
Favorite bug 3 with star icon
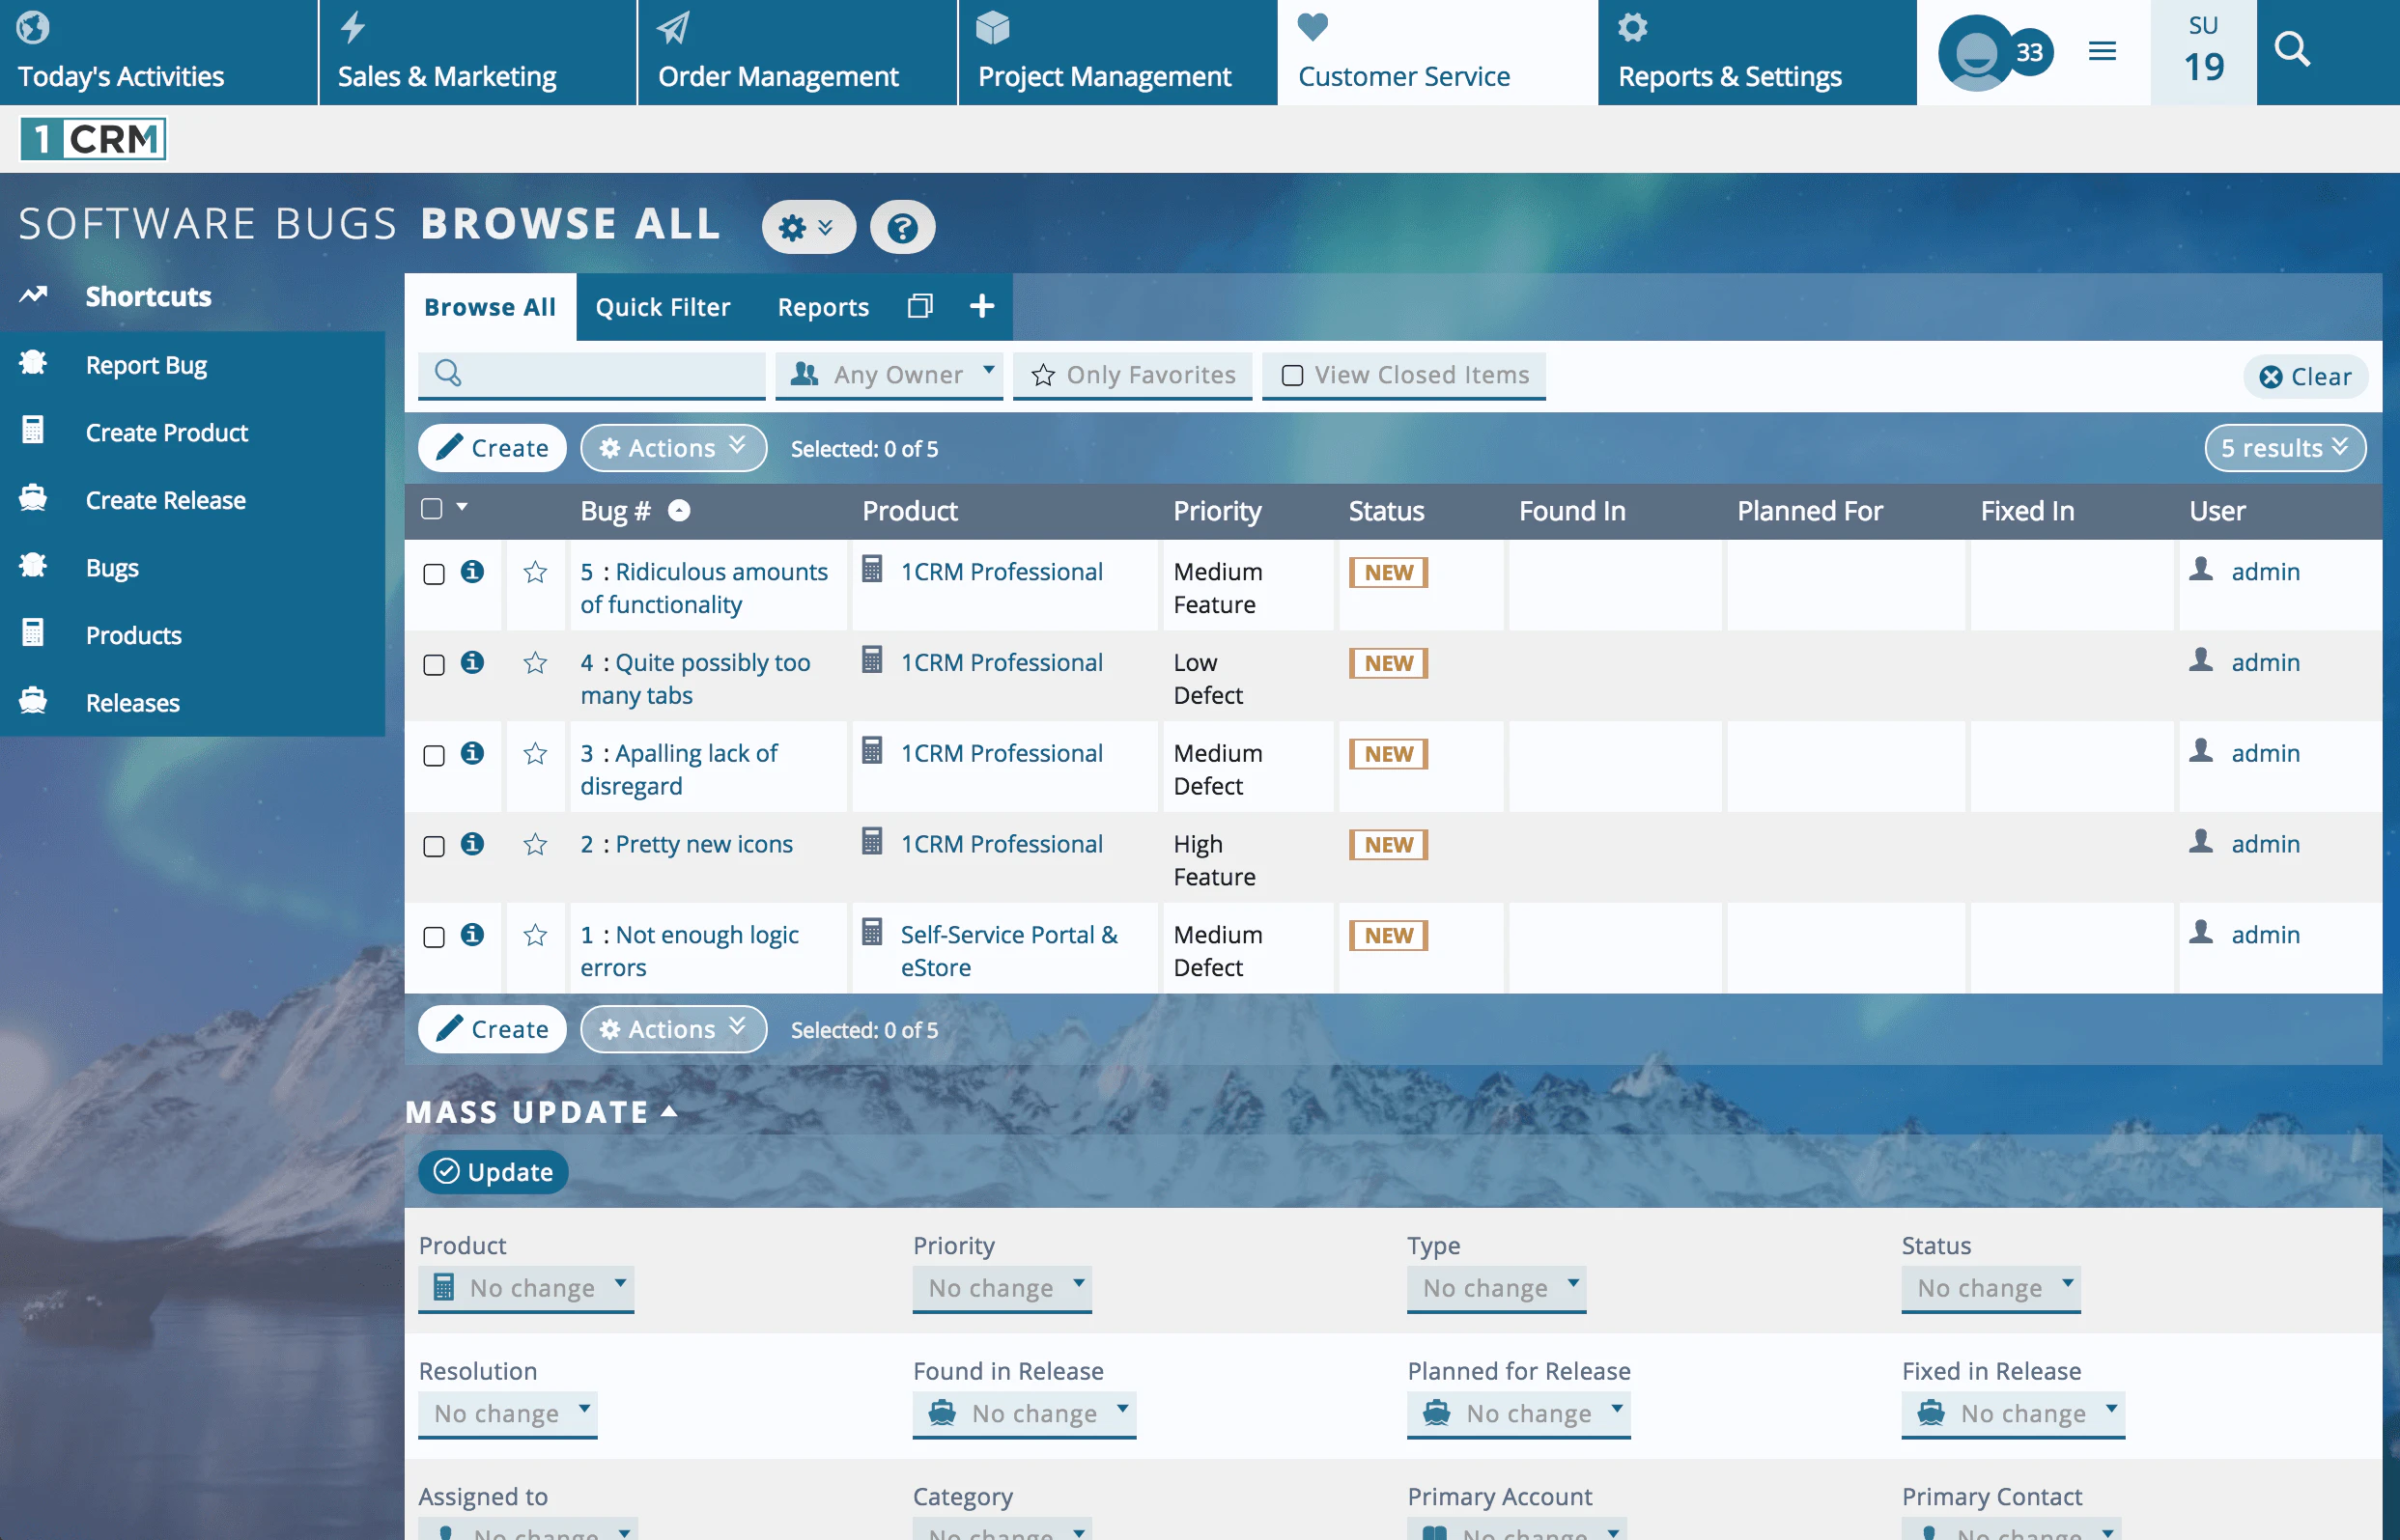click(535, 754)
